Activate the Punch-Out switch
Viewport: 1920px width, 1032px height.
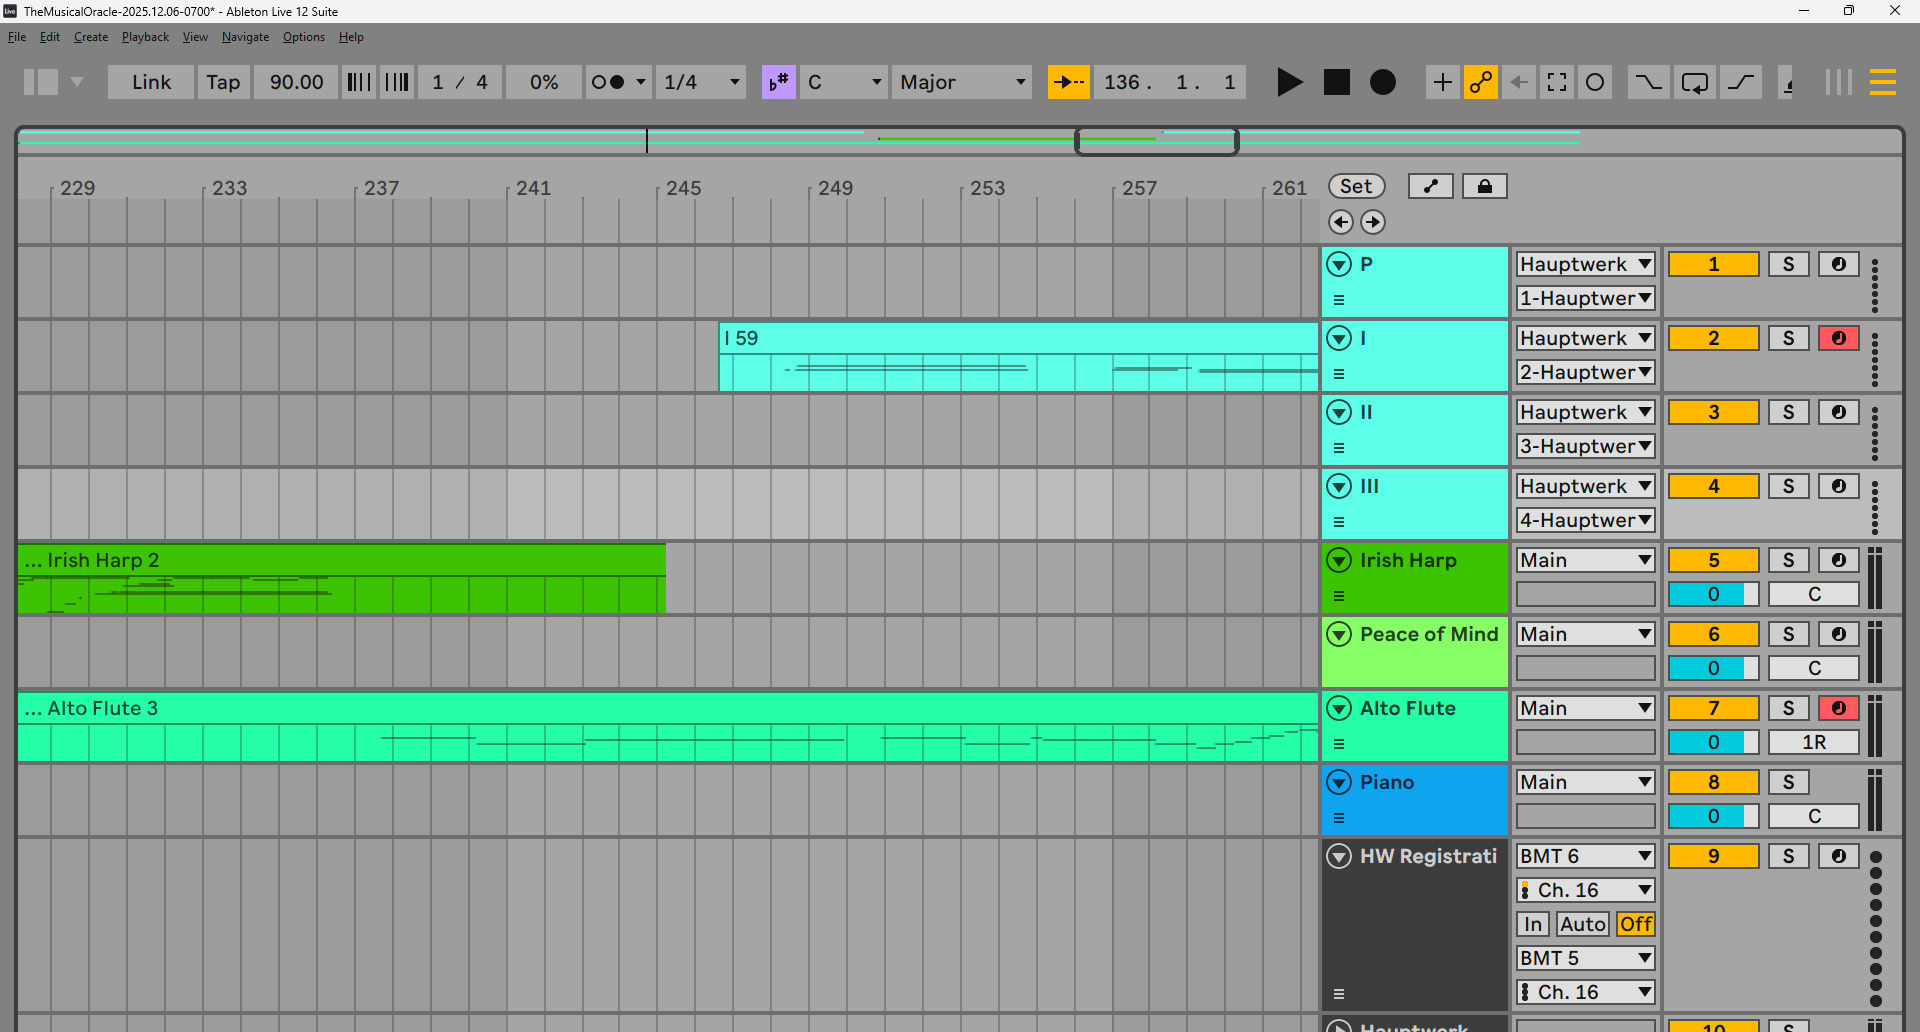1741,82
